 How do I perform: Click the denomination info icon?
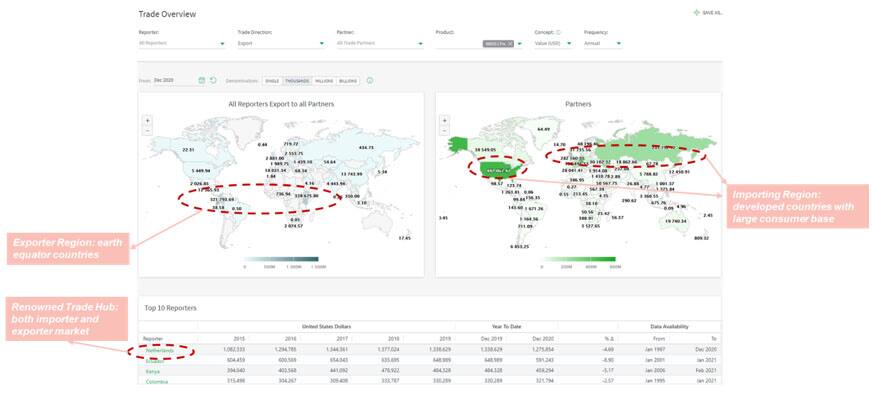click(x=370, y=81)
